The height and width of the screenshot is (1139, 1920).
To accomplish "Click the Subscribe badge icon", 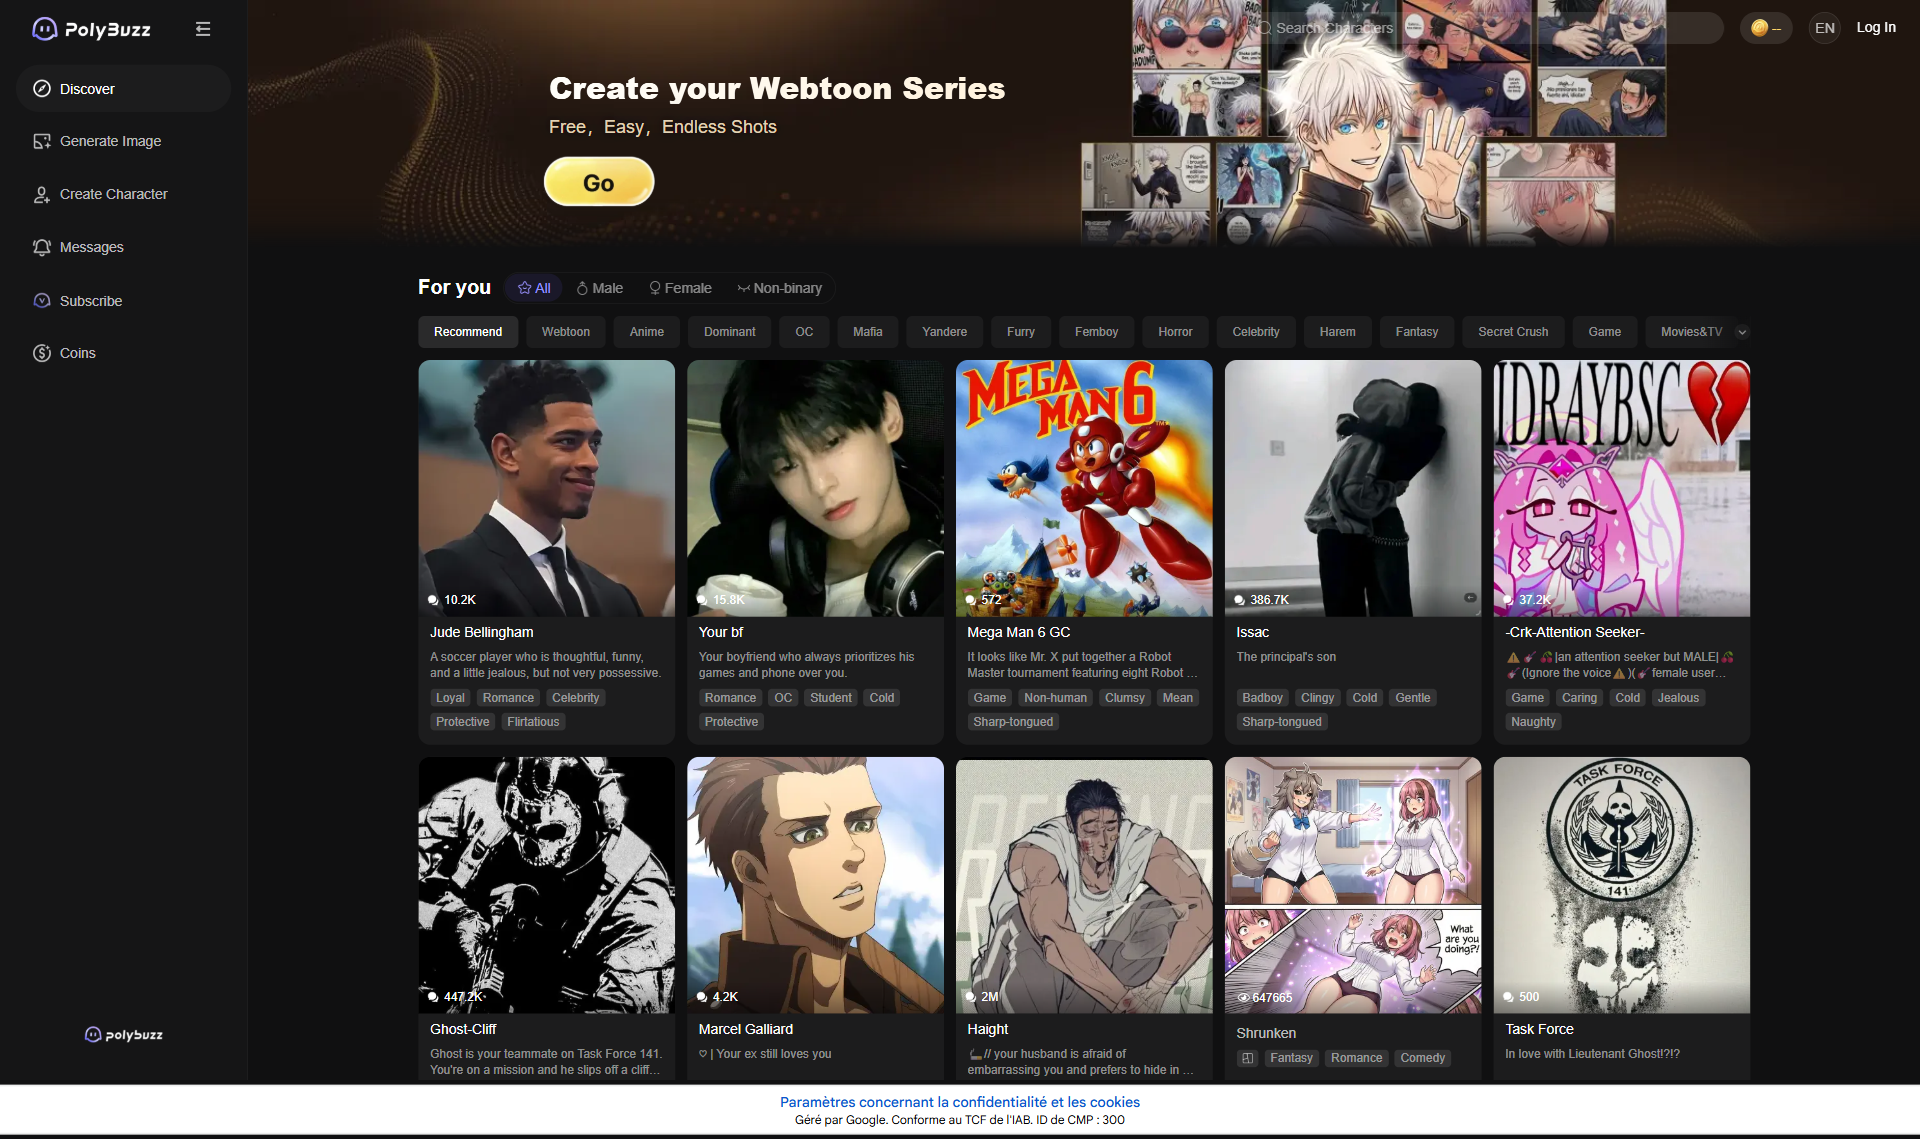I will click(42, 301).
